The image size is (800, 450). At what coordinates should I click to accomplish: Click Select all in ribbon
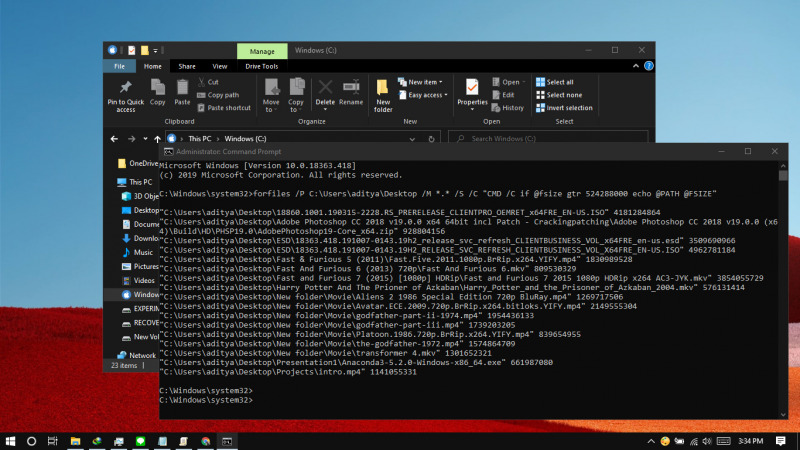click(x=555, y=82)
